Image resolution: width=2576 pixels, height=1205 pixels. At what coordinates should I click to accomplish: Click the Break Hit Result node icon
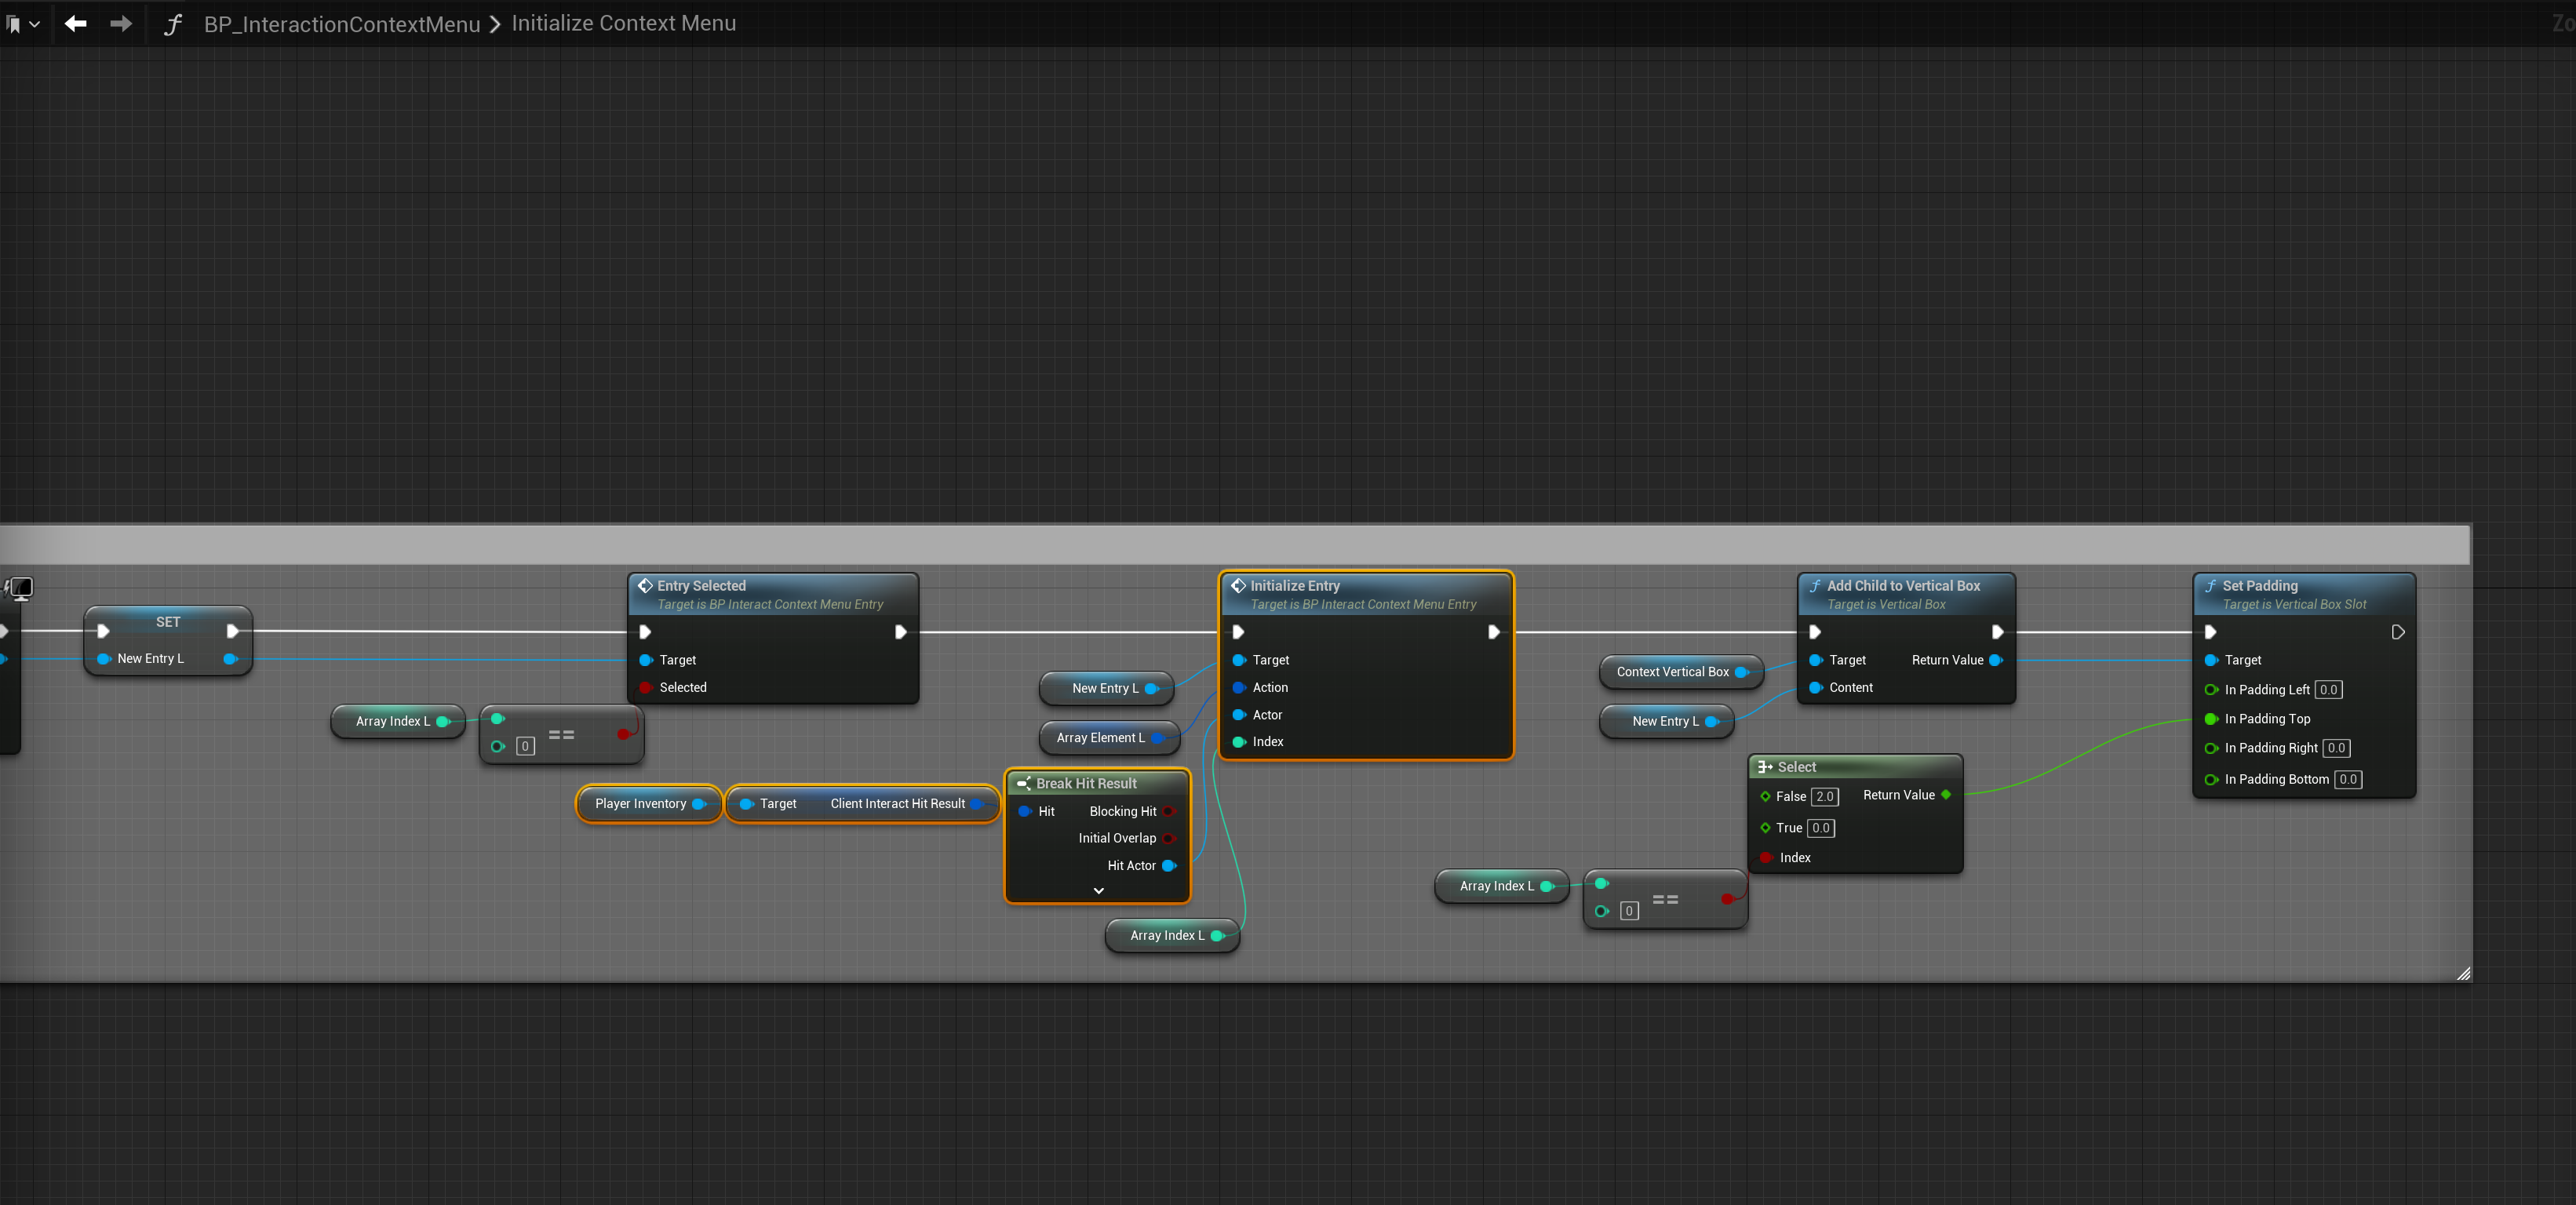pos(1023,783)
